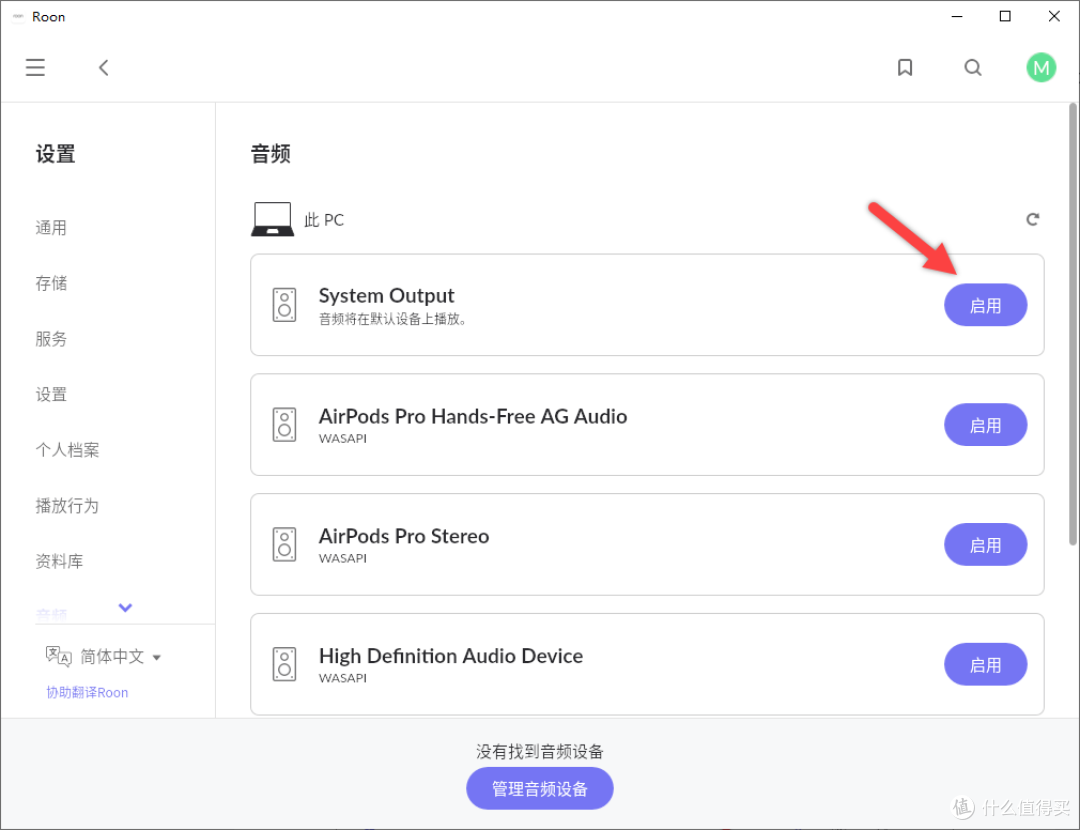The height and width of the screenshot is (830, 1080).
Task: Open bookmarks from the top bar
Action: (x=905, y=67)
